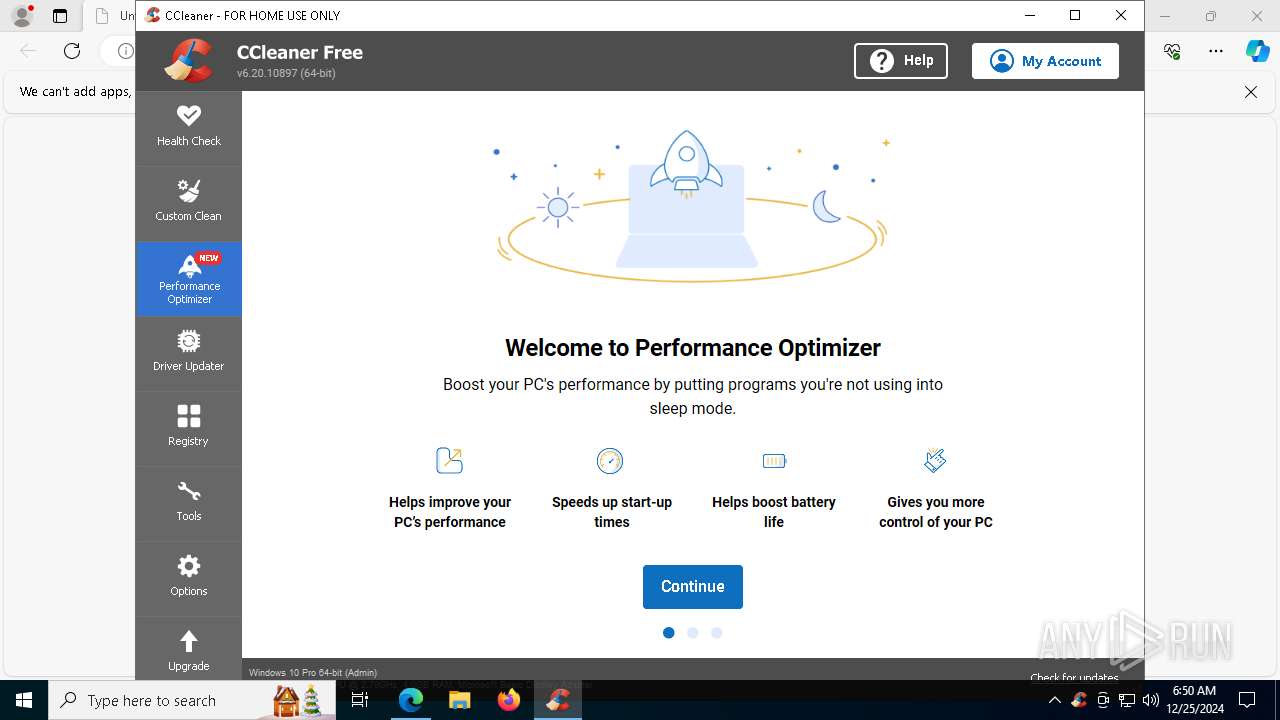Click Check for updates link
Viewport: 1280px width, 720px height.
pyautogui.click(x=1074, y=677)
